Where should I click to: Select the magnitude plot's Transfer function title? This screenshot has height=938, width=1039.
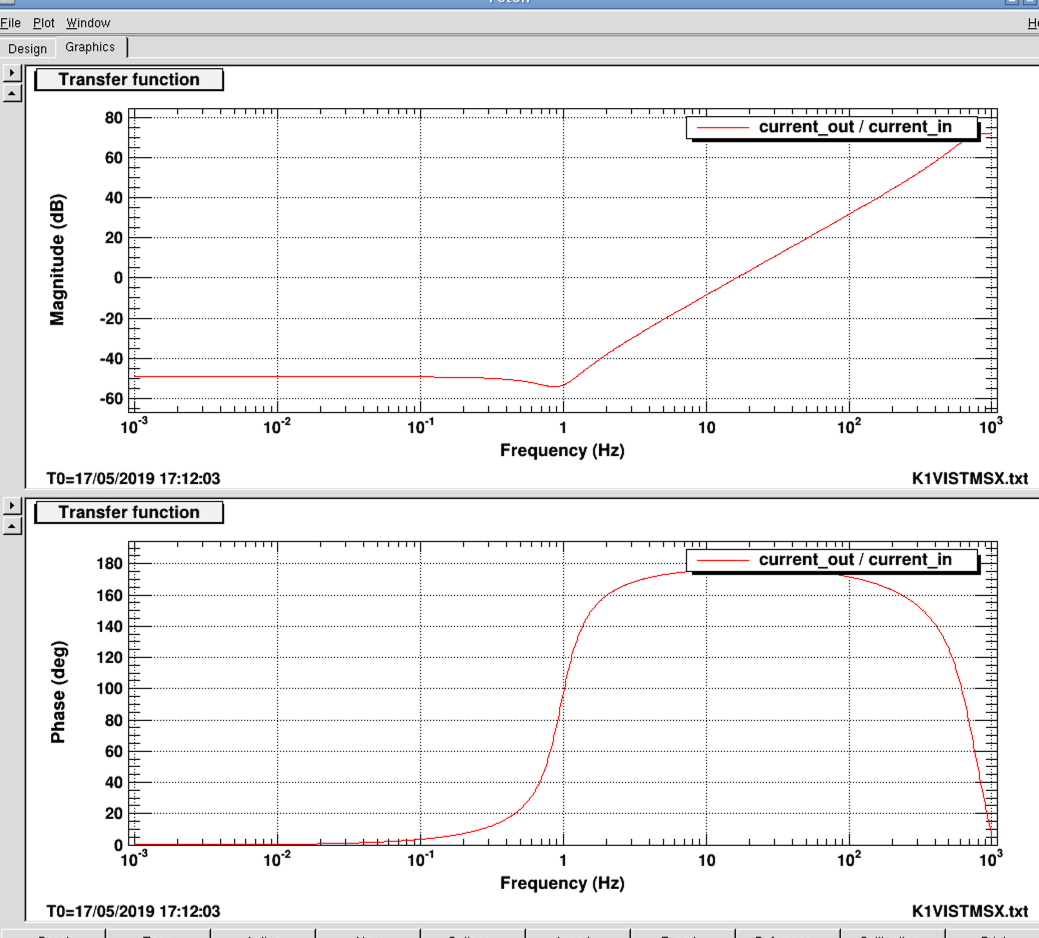click(129, 79)
